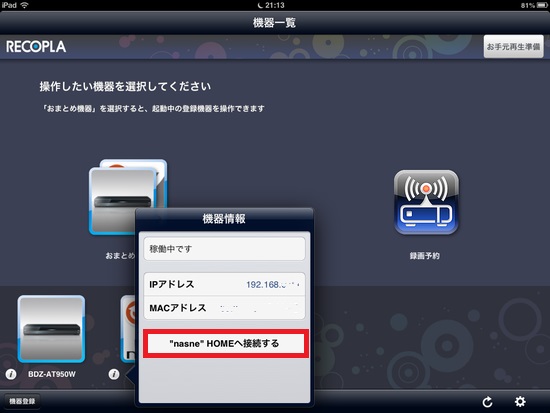Open the 機器登録 device registration button

(22, 401)
